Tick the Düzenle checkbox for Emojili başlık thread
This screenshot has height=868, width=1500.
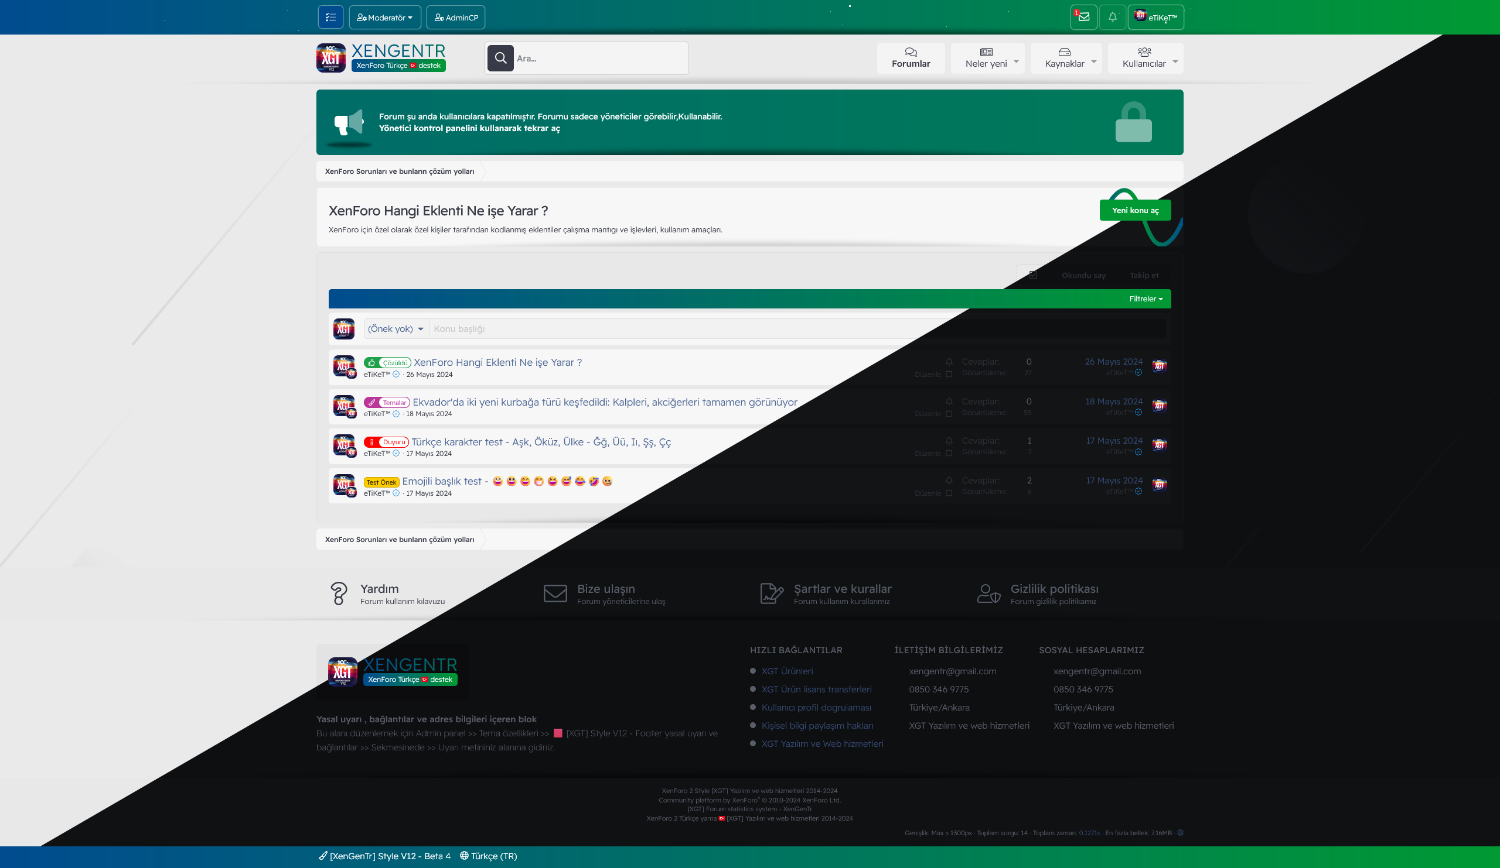click(x=949, y=493)
